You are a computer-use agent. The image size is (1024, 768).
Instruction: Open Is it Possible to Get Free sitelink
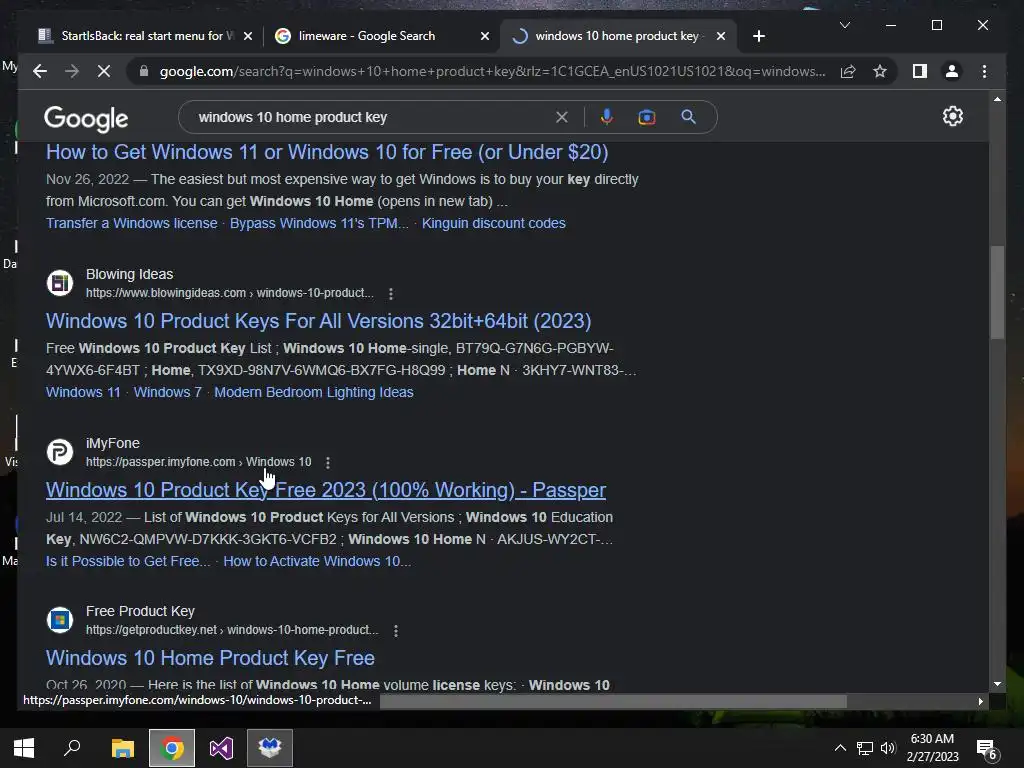(128, 562)
